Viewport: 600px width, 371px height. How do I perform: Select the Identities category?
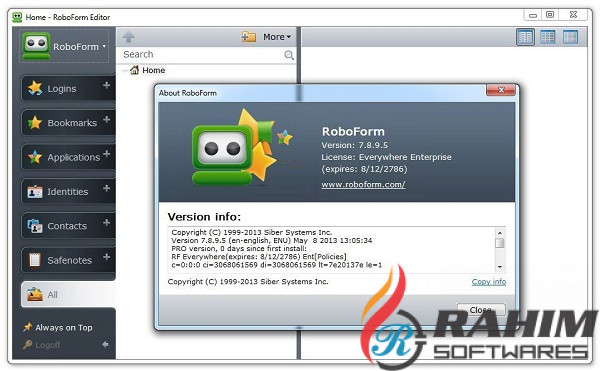[67, 192]
